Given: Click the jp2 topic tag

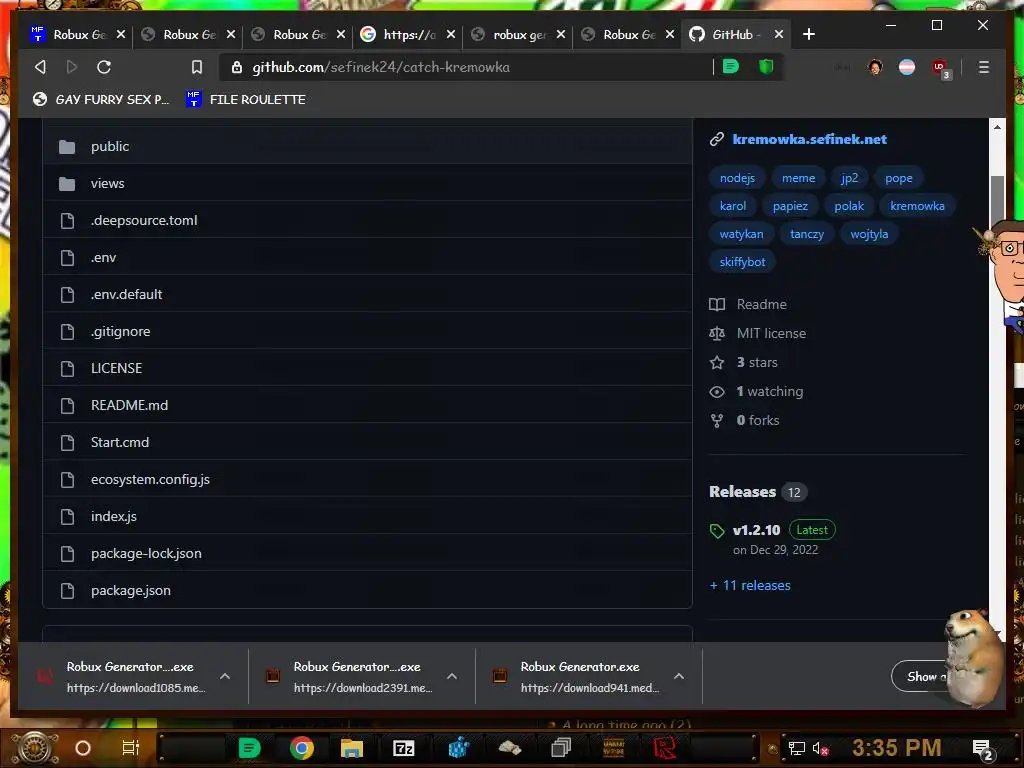Looking at the screenshot, I should click(849, 178).
